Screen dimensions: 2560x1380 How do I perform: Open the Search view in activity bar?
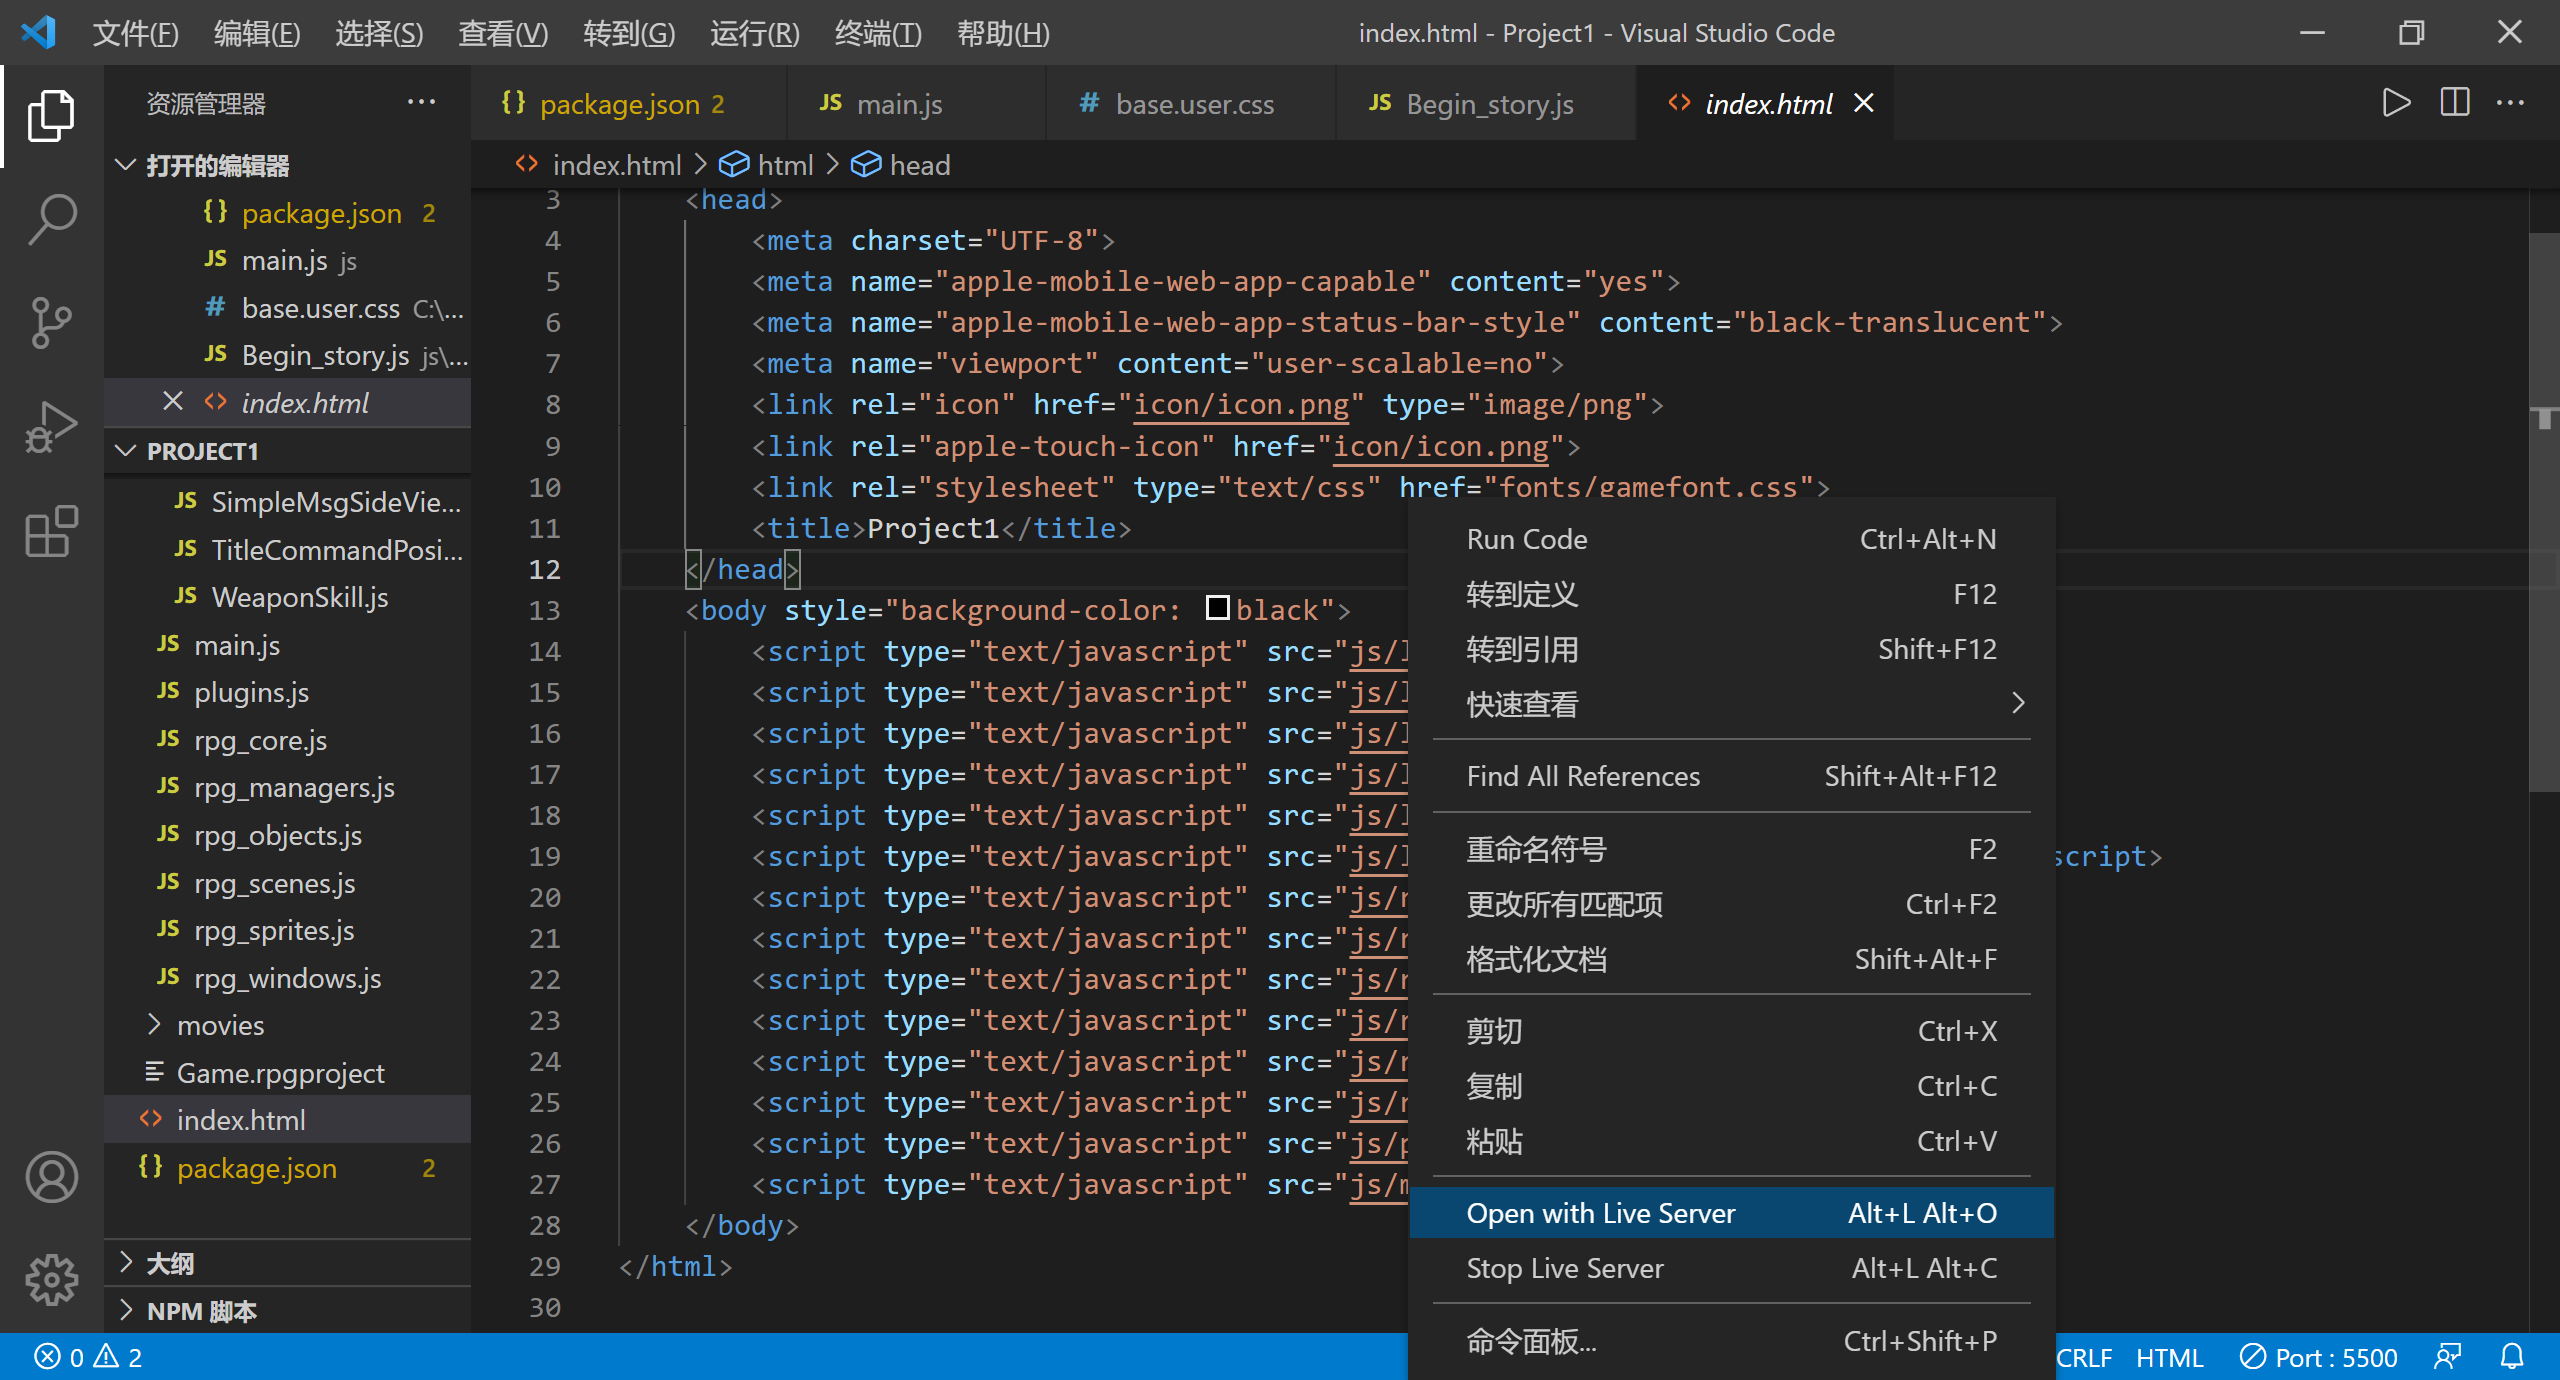click(x=51, y=219)
